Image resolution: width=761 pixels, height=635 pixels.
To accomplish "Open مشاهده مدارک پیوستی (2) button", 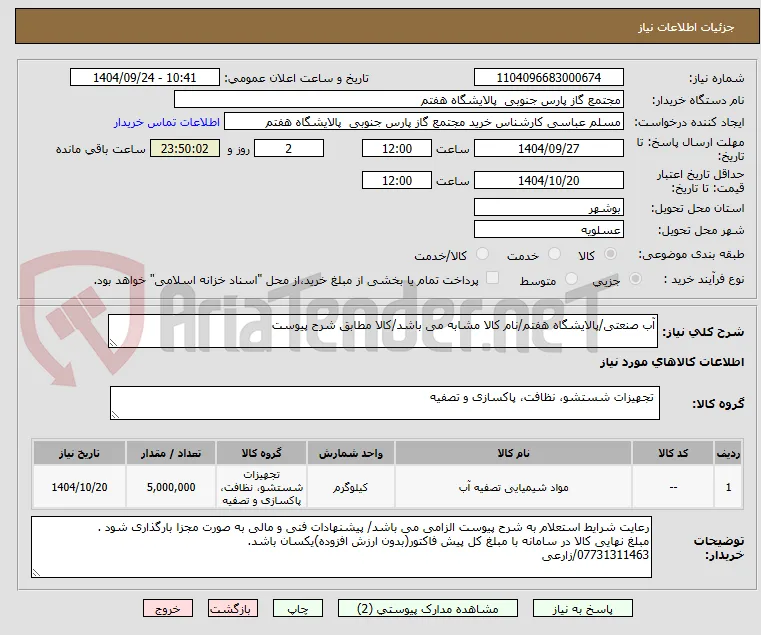I will coord(428,608).
